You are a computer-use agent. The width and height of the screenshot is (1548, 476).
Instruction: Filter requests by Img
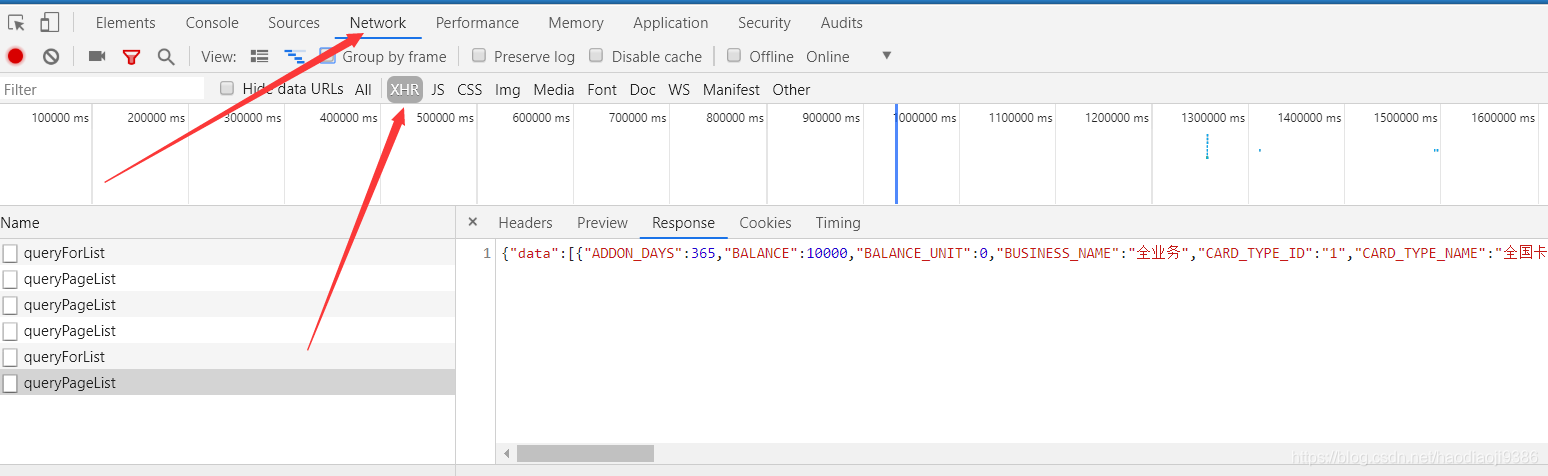[x=508, y=89]
